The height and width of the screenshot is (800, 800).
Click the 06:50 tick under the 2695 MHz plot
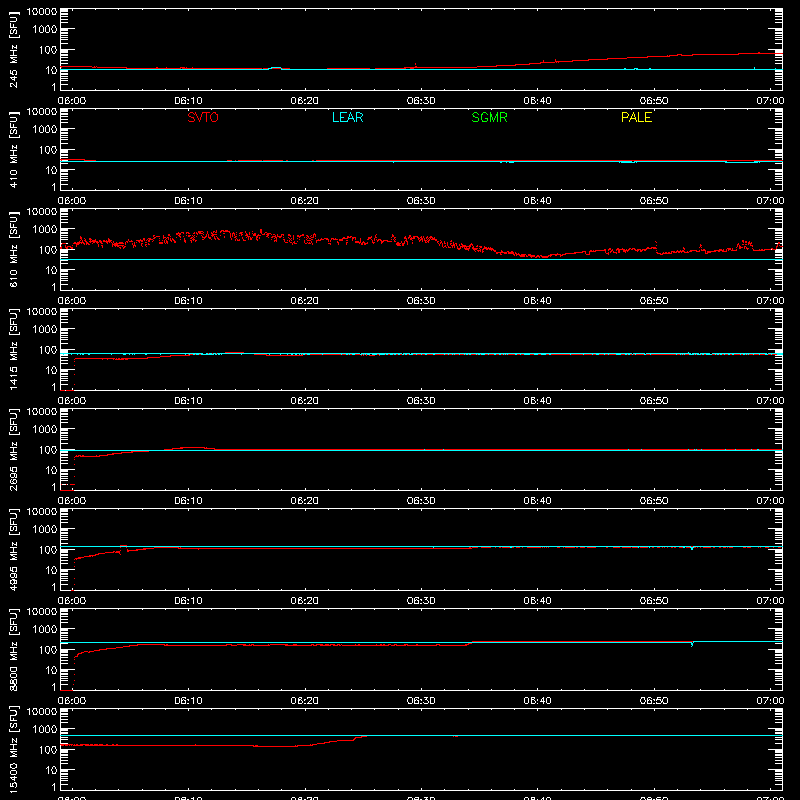click(654, 501)
